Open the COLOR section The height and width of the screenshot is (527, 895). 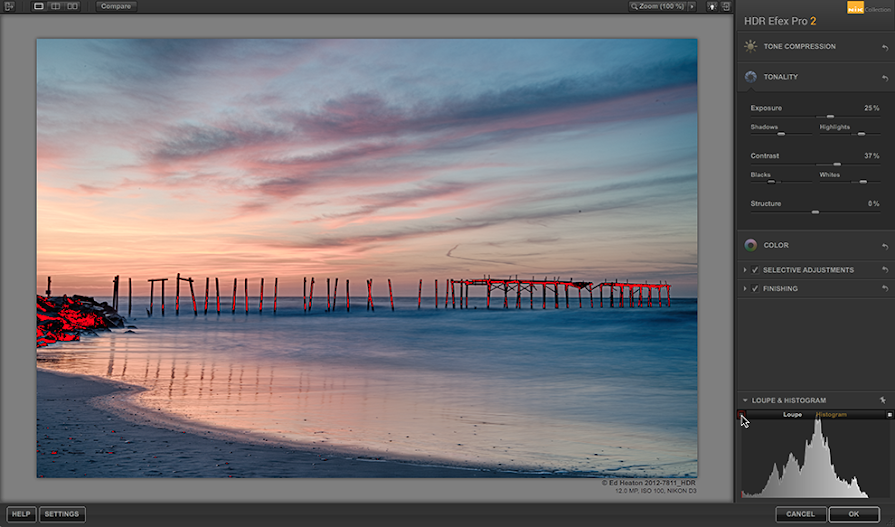pyautogui.click(x=776, y=245)
